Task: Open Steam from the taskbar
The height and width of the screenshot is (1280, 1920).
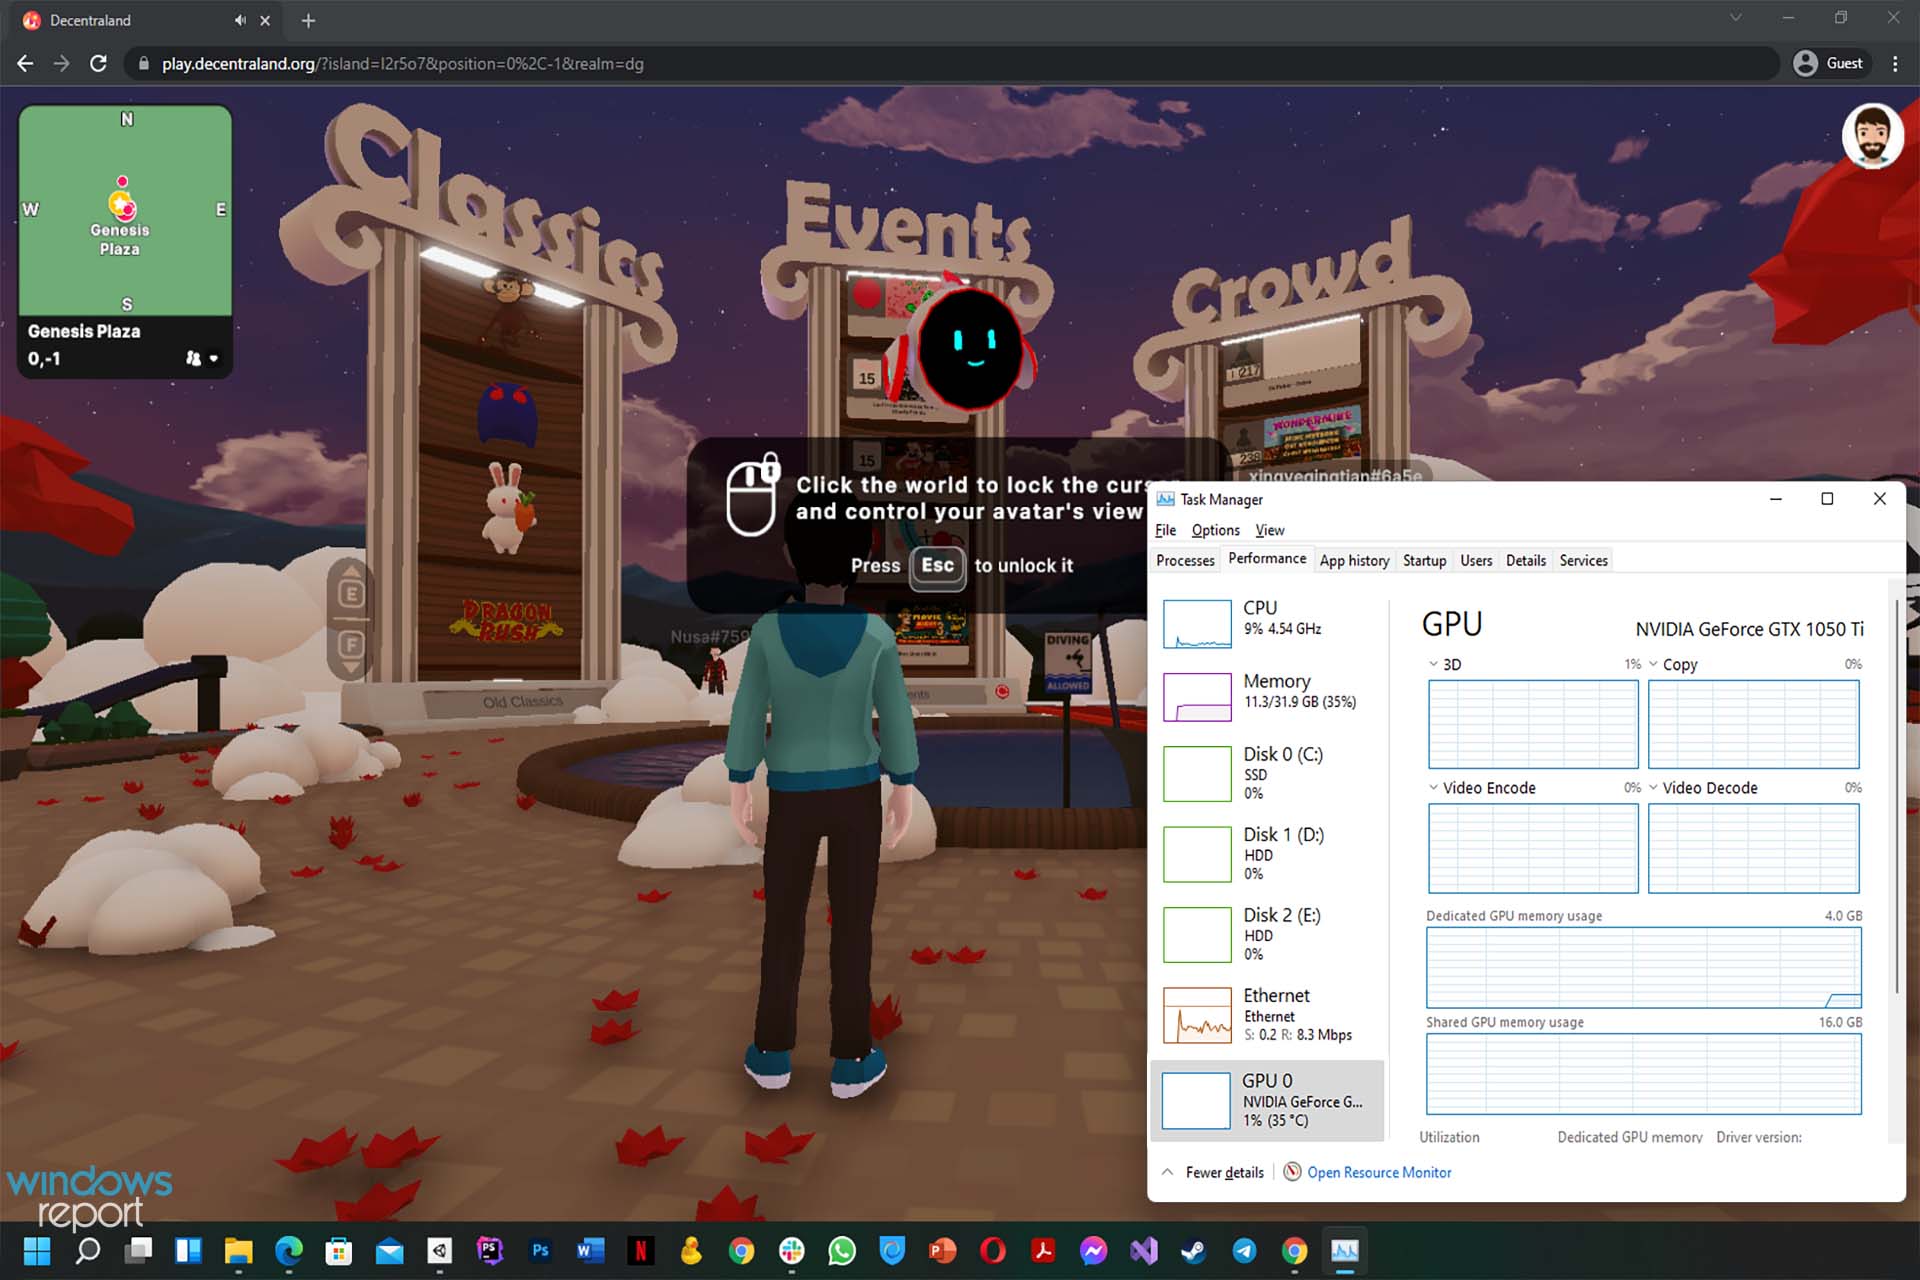Action: pyautogui.click(x=1193, y=1250)
